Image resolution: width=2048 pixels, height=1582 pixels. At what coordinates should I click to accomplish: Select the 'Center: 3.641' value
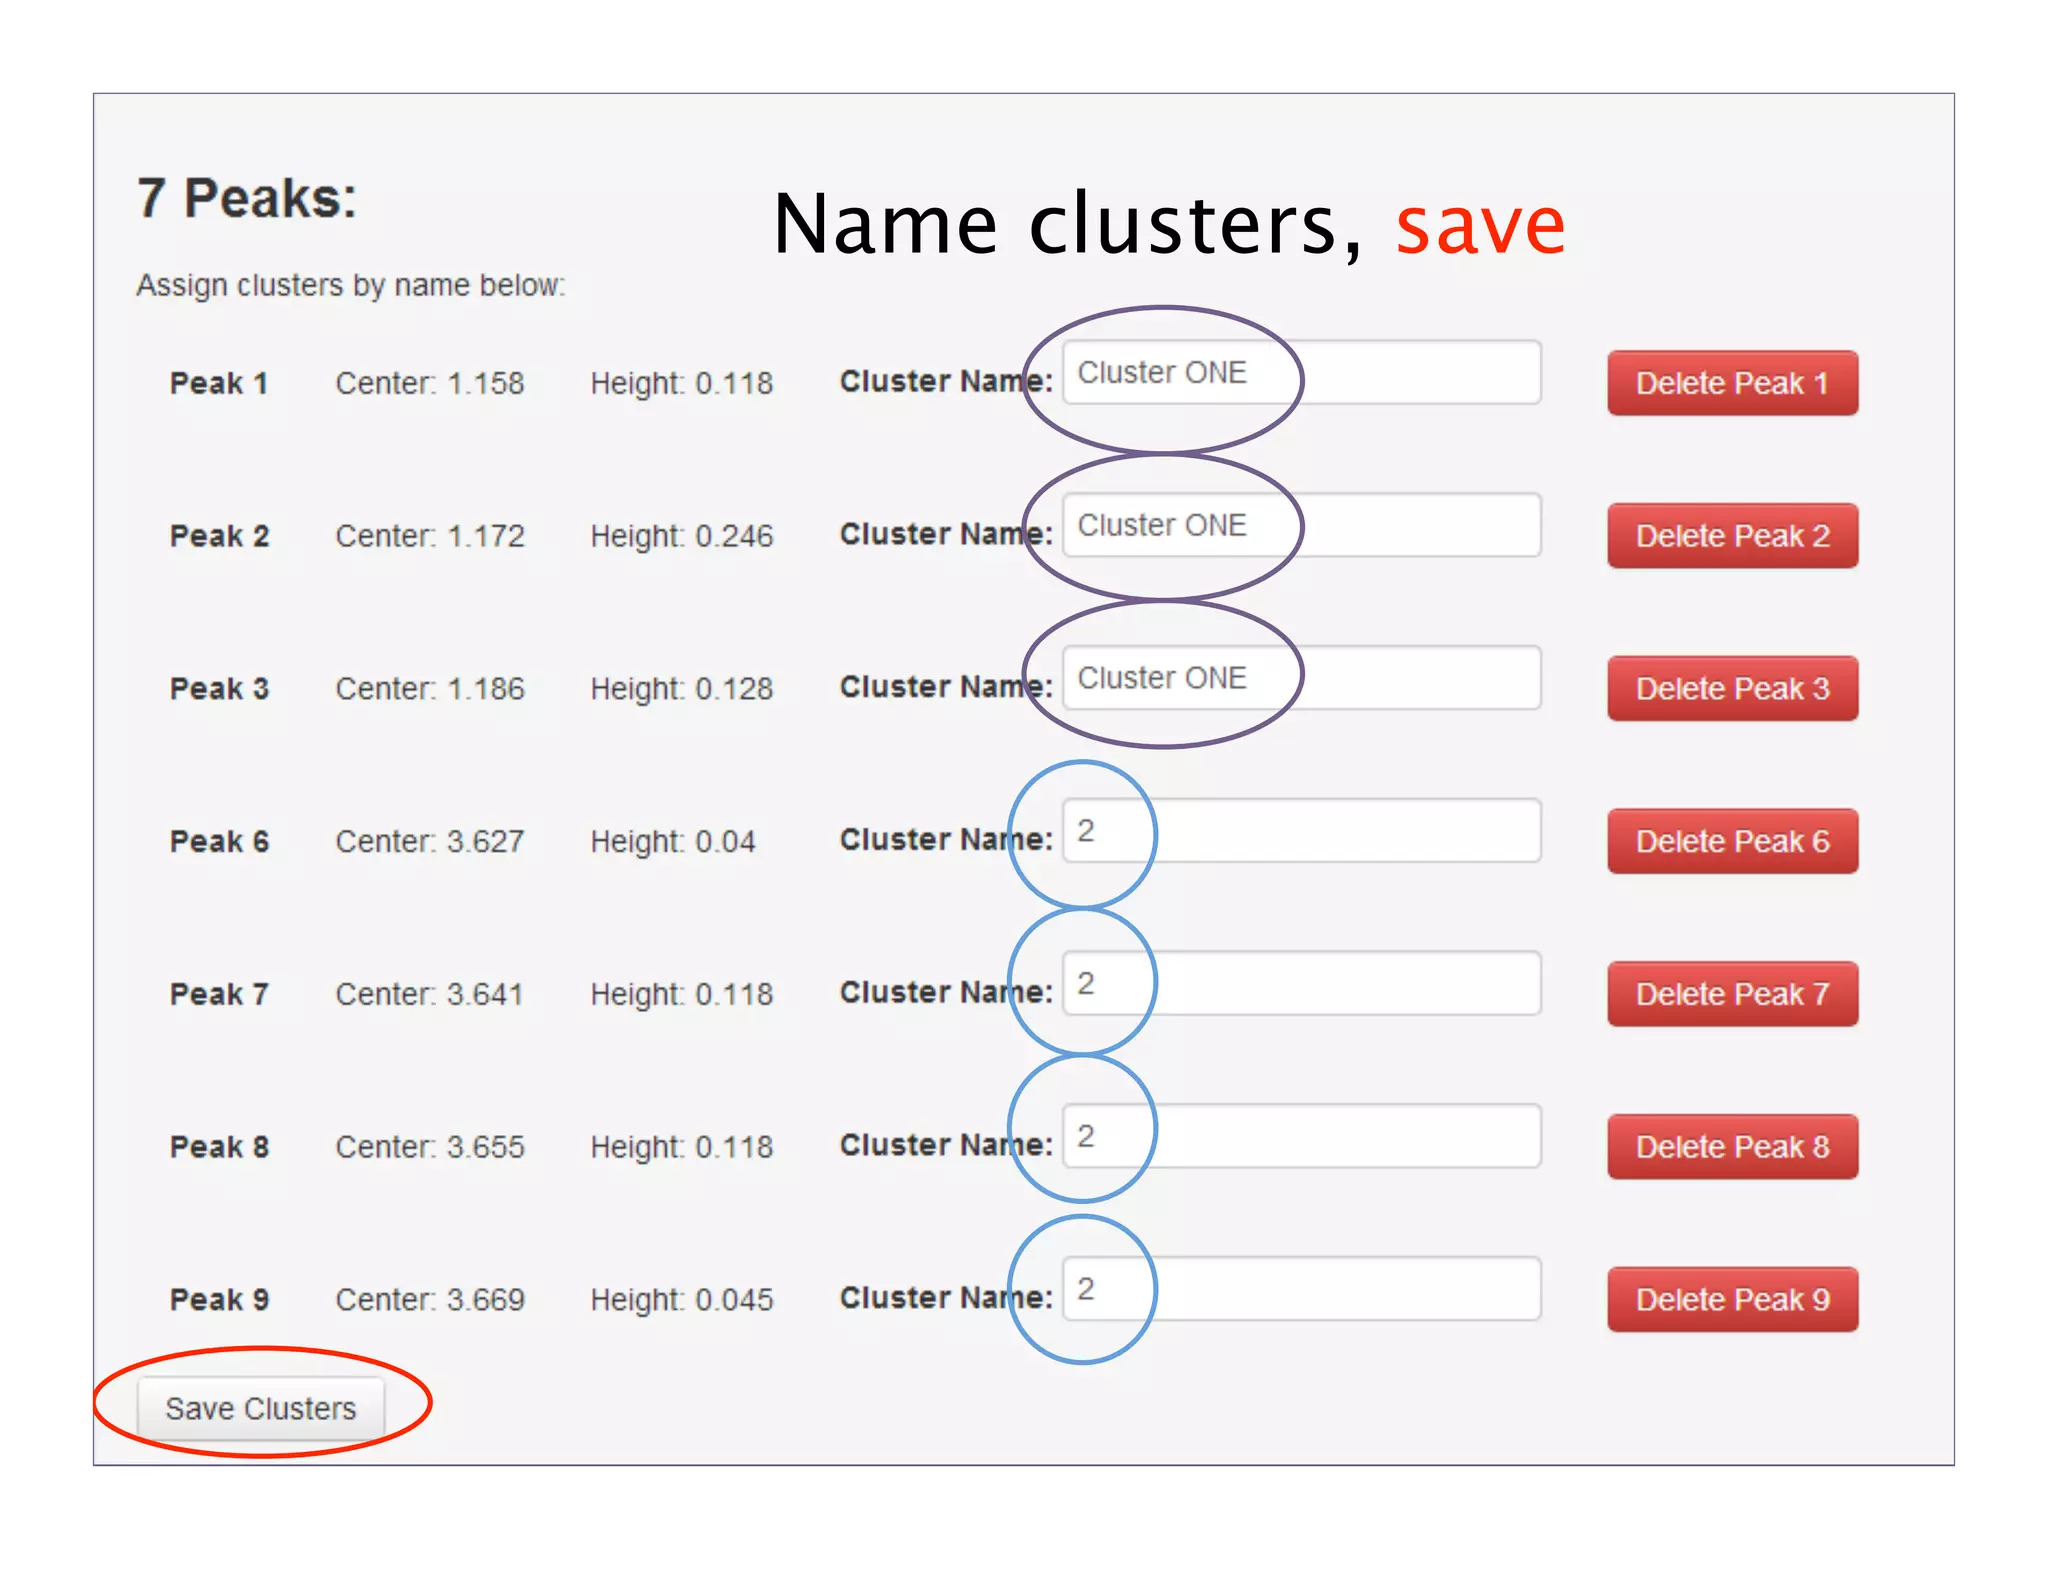point(430,994)
